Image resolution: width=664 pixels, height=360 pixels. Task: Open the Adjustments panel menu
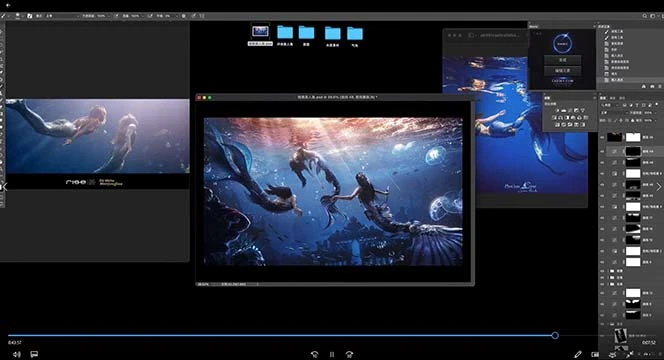pyautogui.click(x=595, y=98)
